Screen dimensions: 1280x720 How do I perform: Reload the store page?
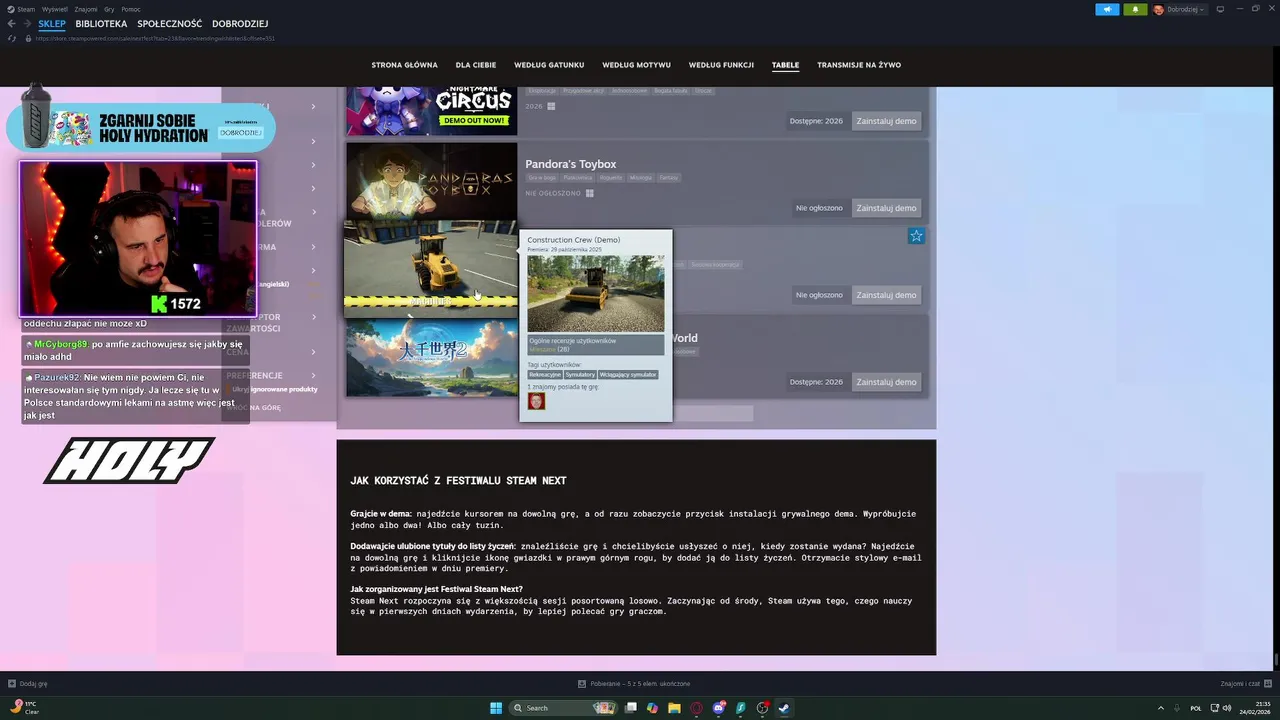(12, 38)
